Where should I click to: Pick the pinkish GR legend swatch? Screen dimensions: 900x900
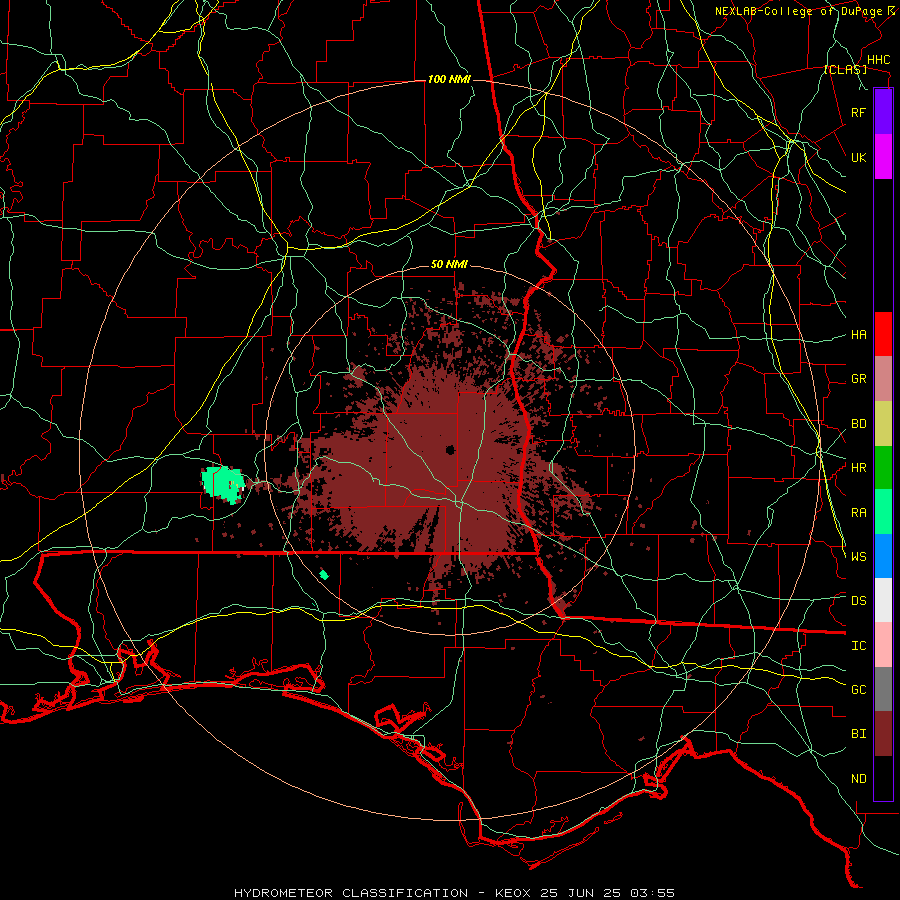(x=883, y=379)
